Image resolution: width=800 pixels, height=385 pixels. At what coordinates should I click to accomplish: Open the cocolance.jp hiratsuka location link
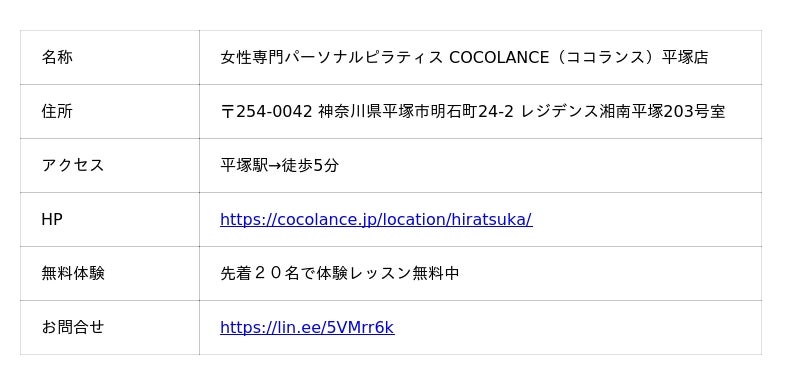(x=376, y=220)
